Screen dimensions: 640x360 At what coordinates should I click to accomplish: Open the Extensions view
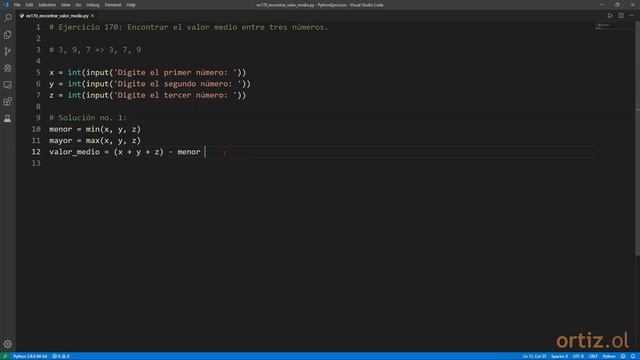tap(8, 102)
